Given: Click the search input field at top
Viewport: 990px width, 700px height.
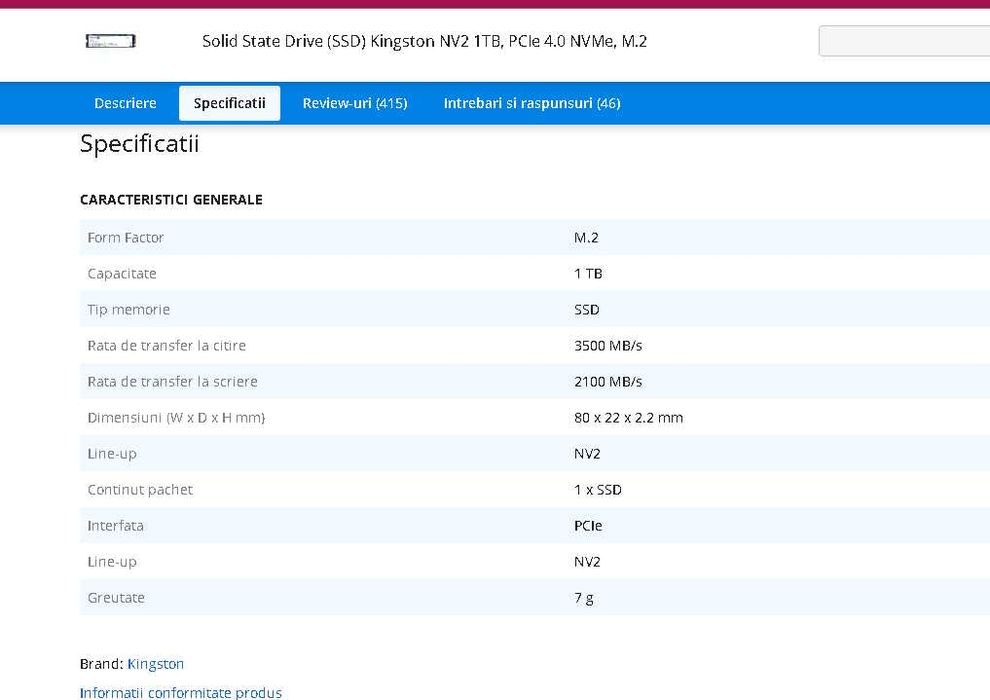Looking at the screenshot, I should pos(904,41).
